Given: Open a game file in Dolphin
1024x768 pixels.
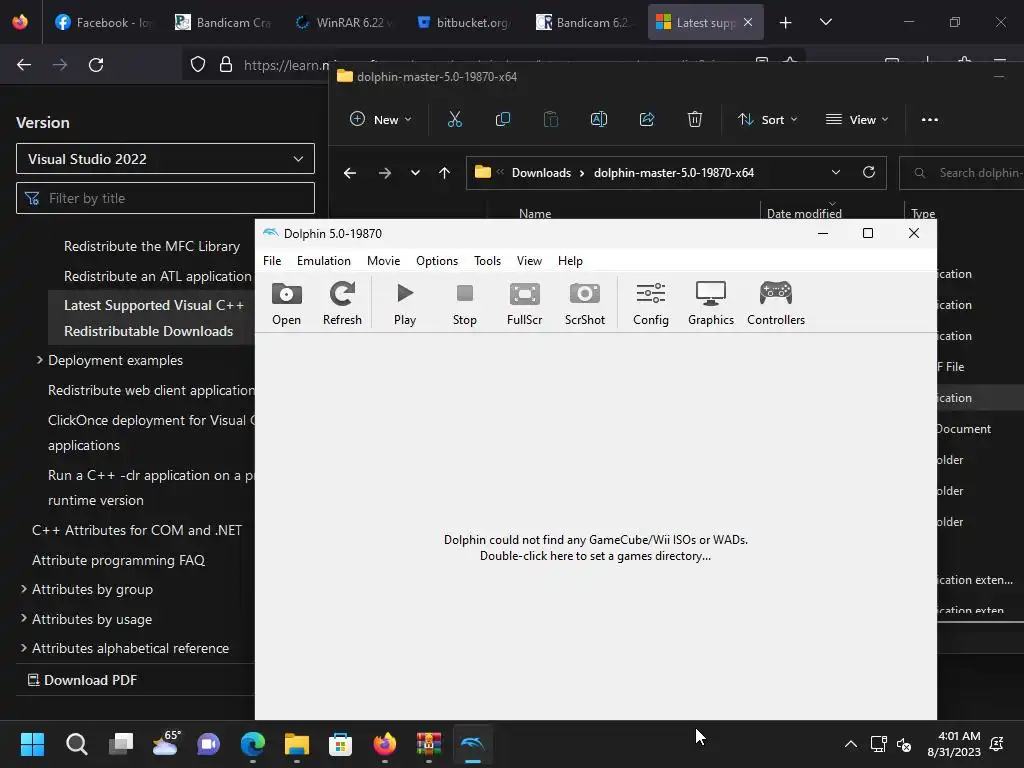Looking at the screenshot, I should [287, 304].
